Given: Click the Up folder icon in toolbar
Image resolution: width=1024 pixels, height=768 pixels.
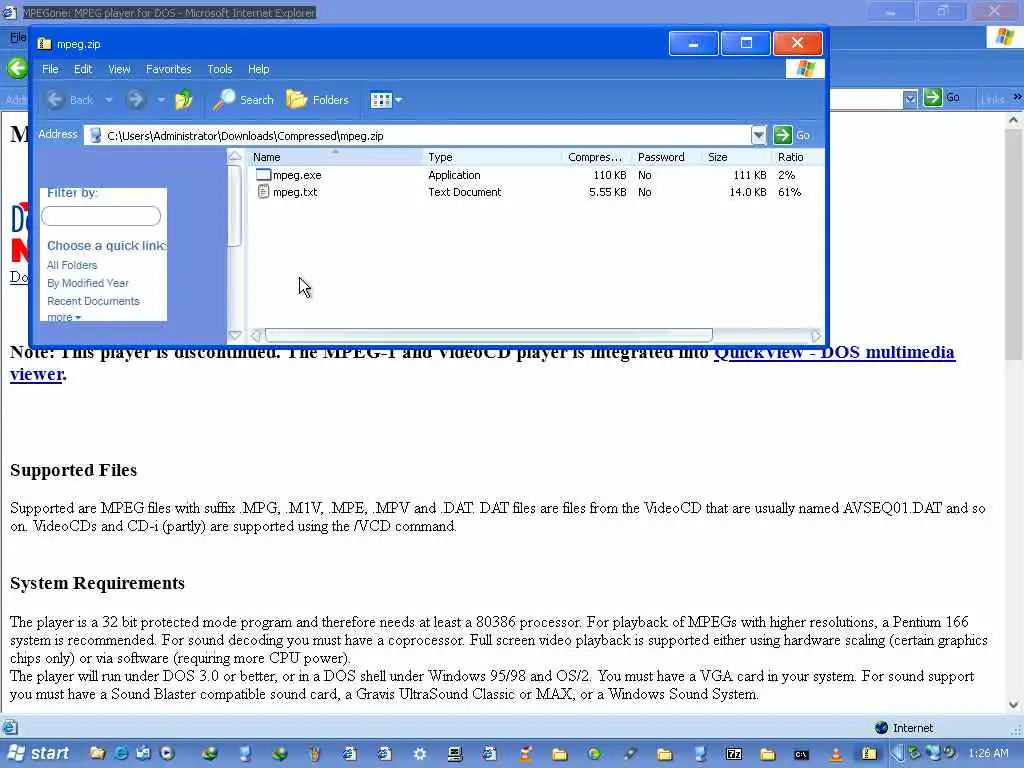Looking at the screenshot, I should (x=184, y=100).
